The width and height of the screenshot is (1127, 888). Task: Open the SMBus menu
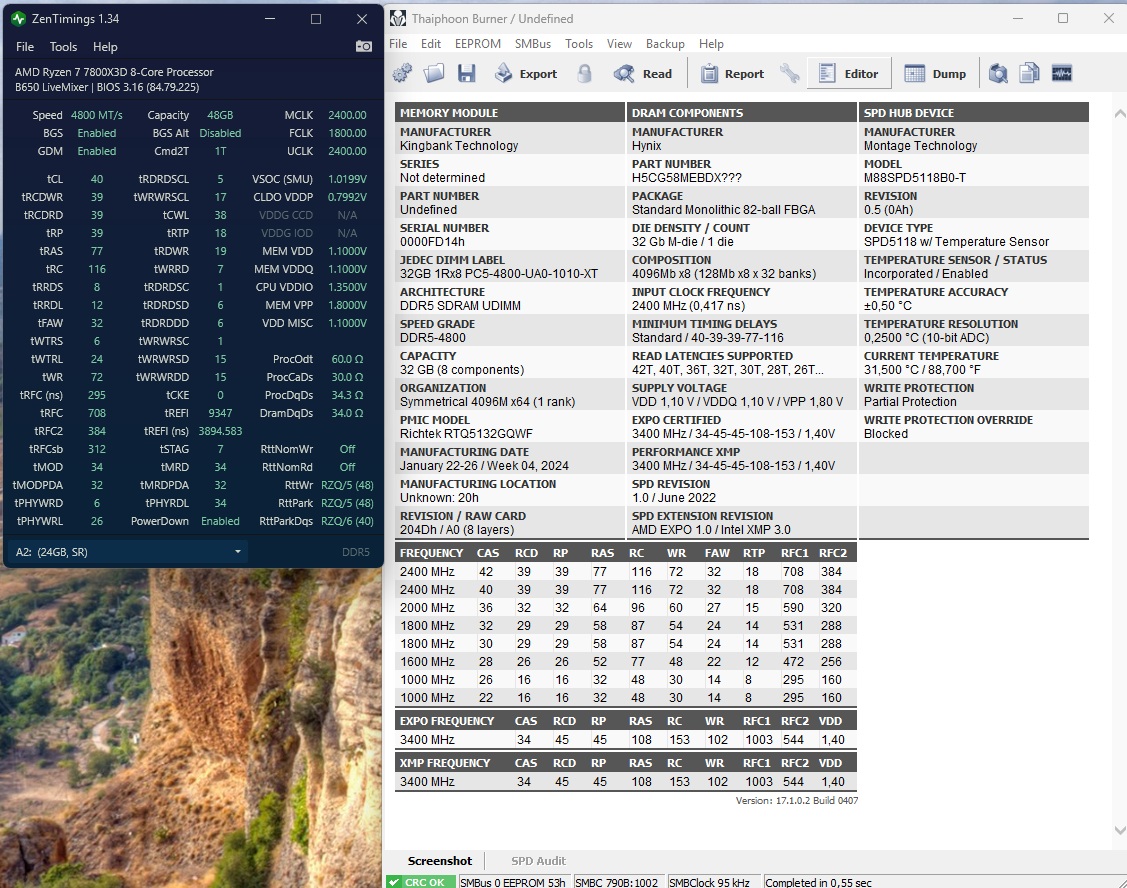click(533, 44)
